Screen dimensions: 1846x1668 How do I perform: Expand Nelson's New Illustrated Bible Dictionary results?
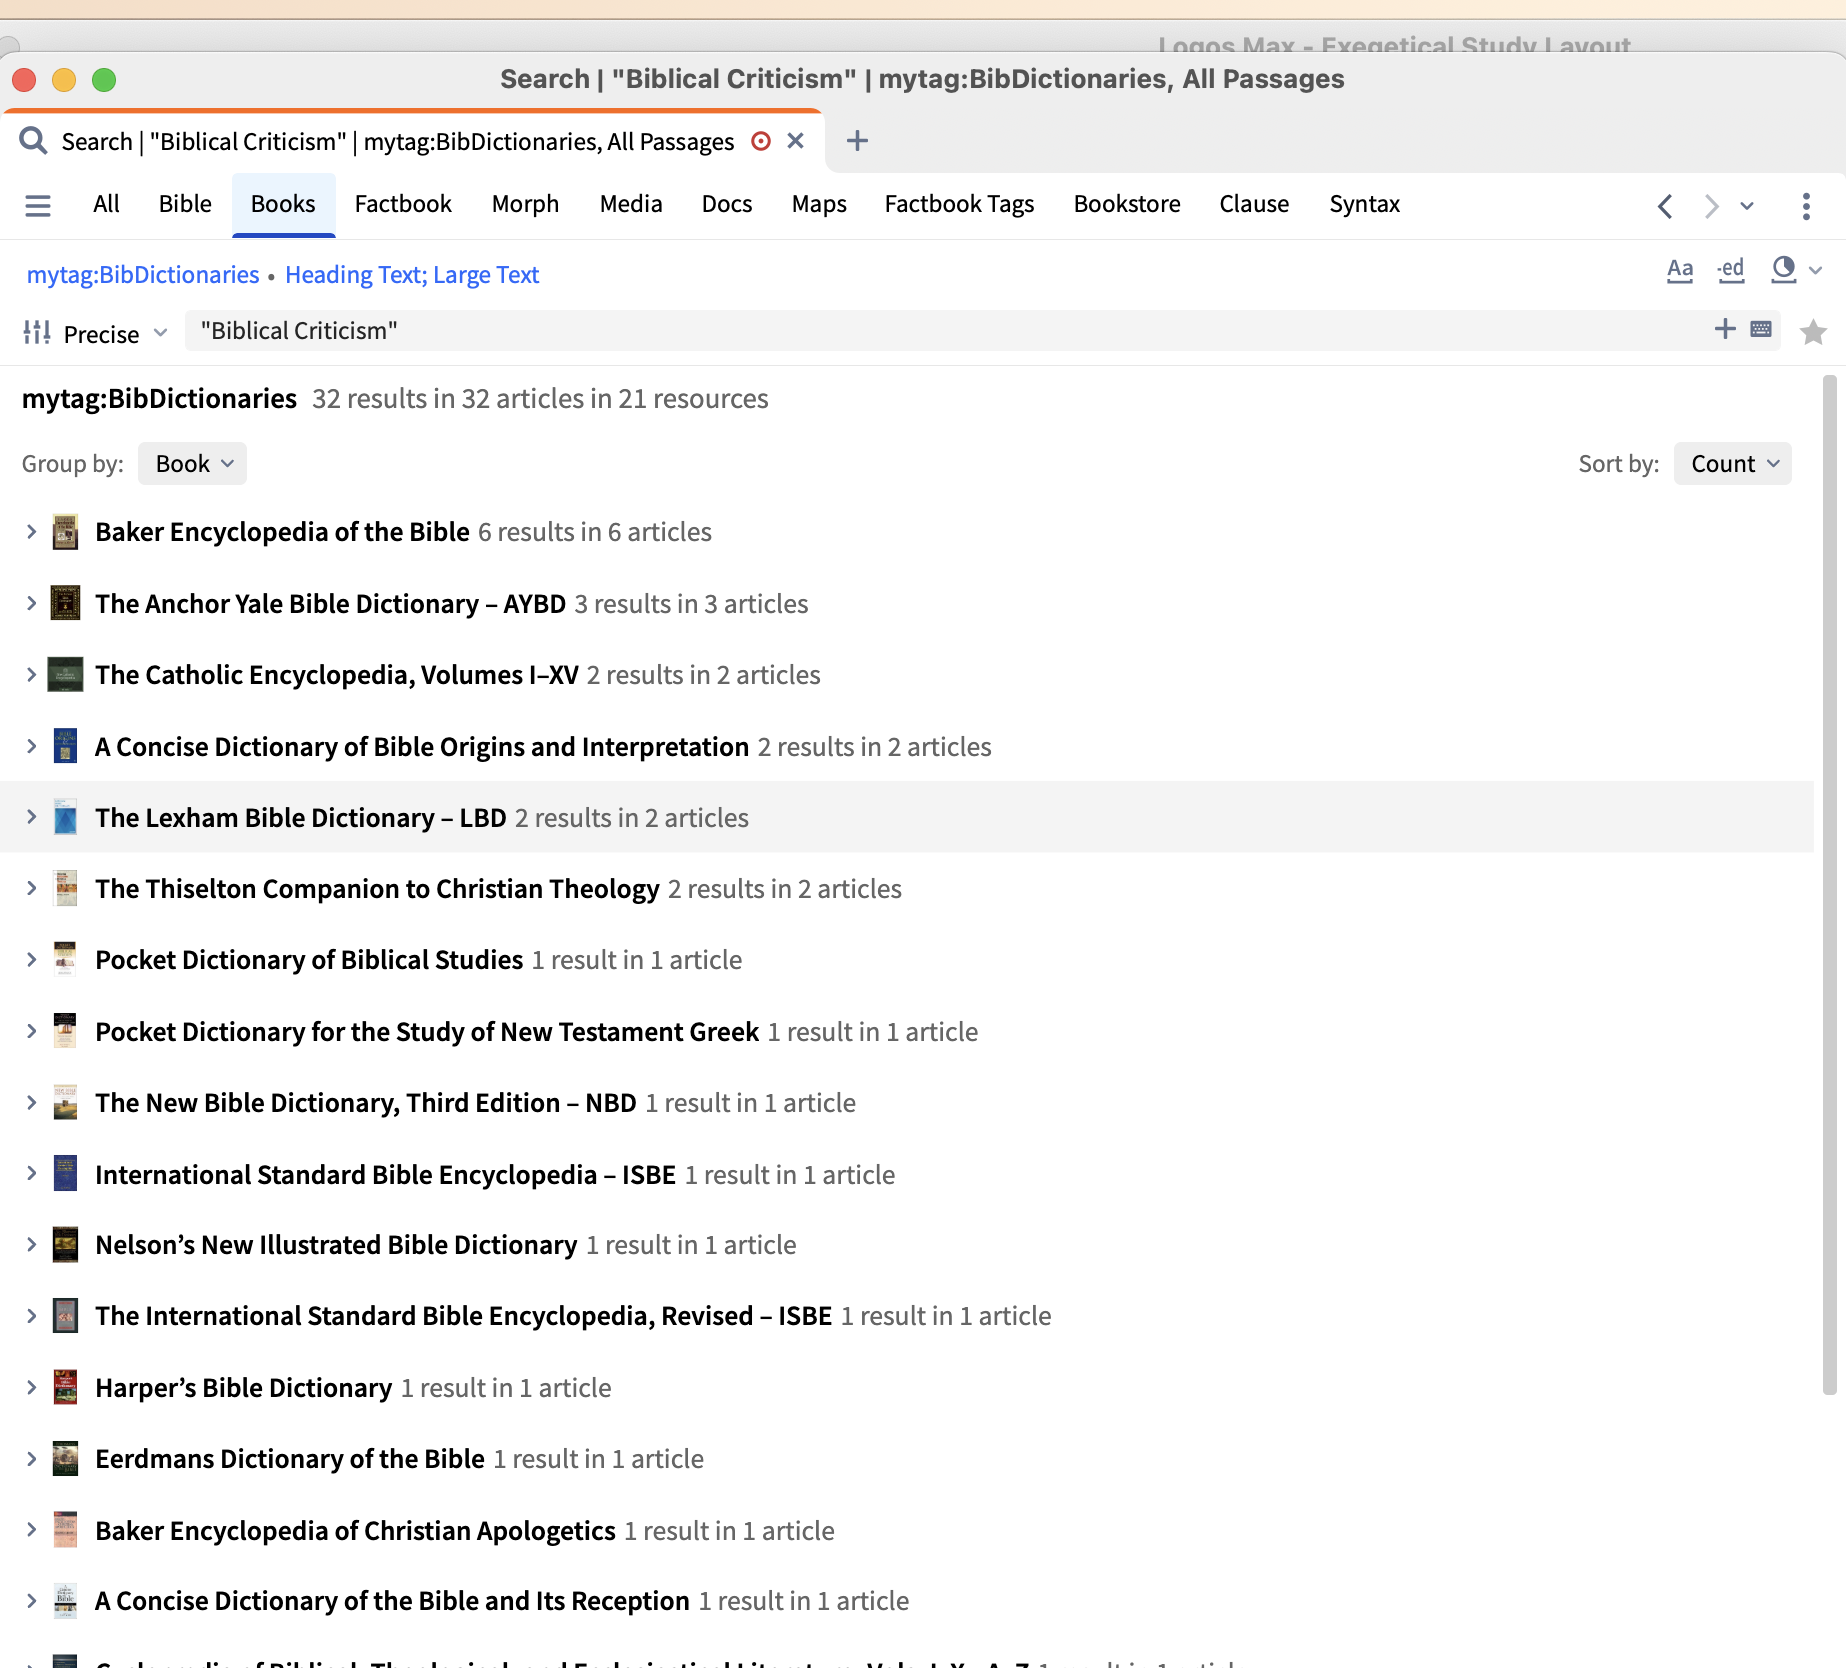click(32, 1245)
